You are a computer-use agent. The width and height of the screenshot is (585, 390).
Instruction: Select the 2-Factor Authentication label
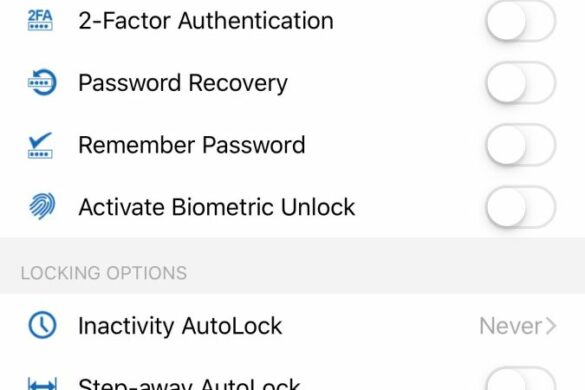tap(206, 21)
